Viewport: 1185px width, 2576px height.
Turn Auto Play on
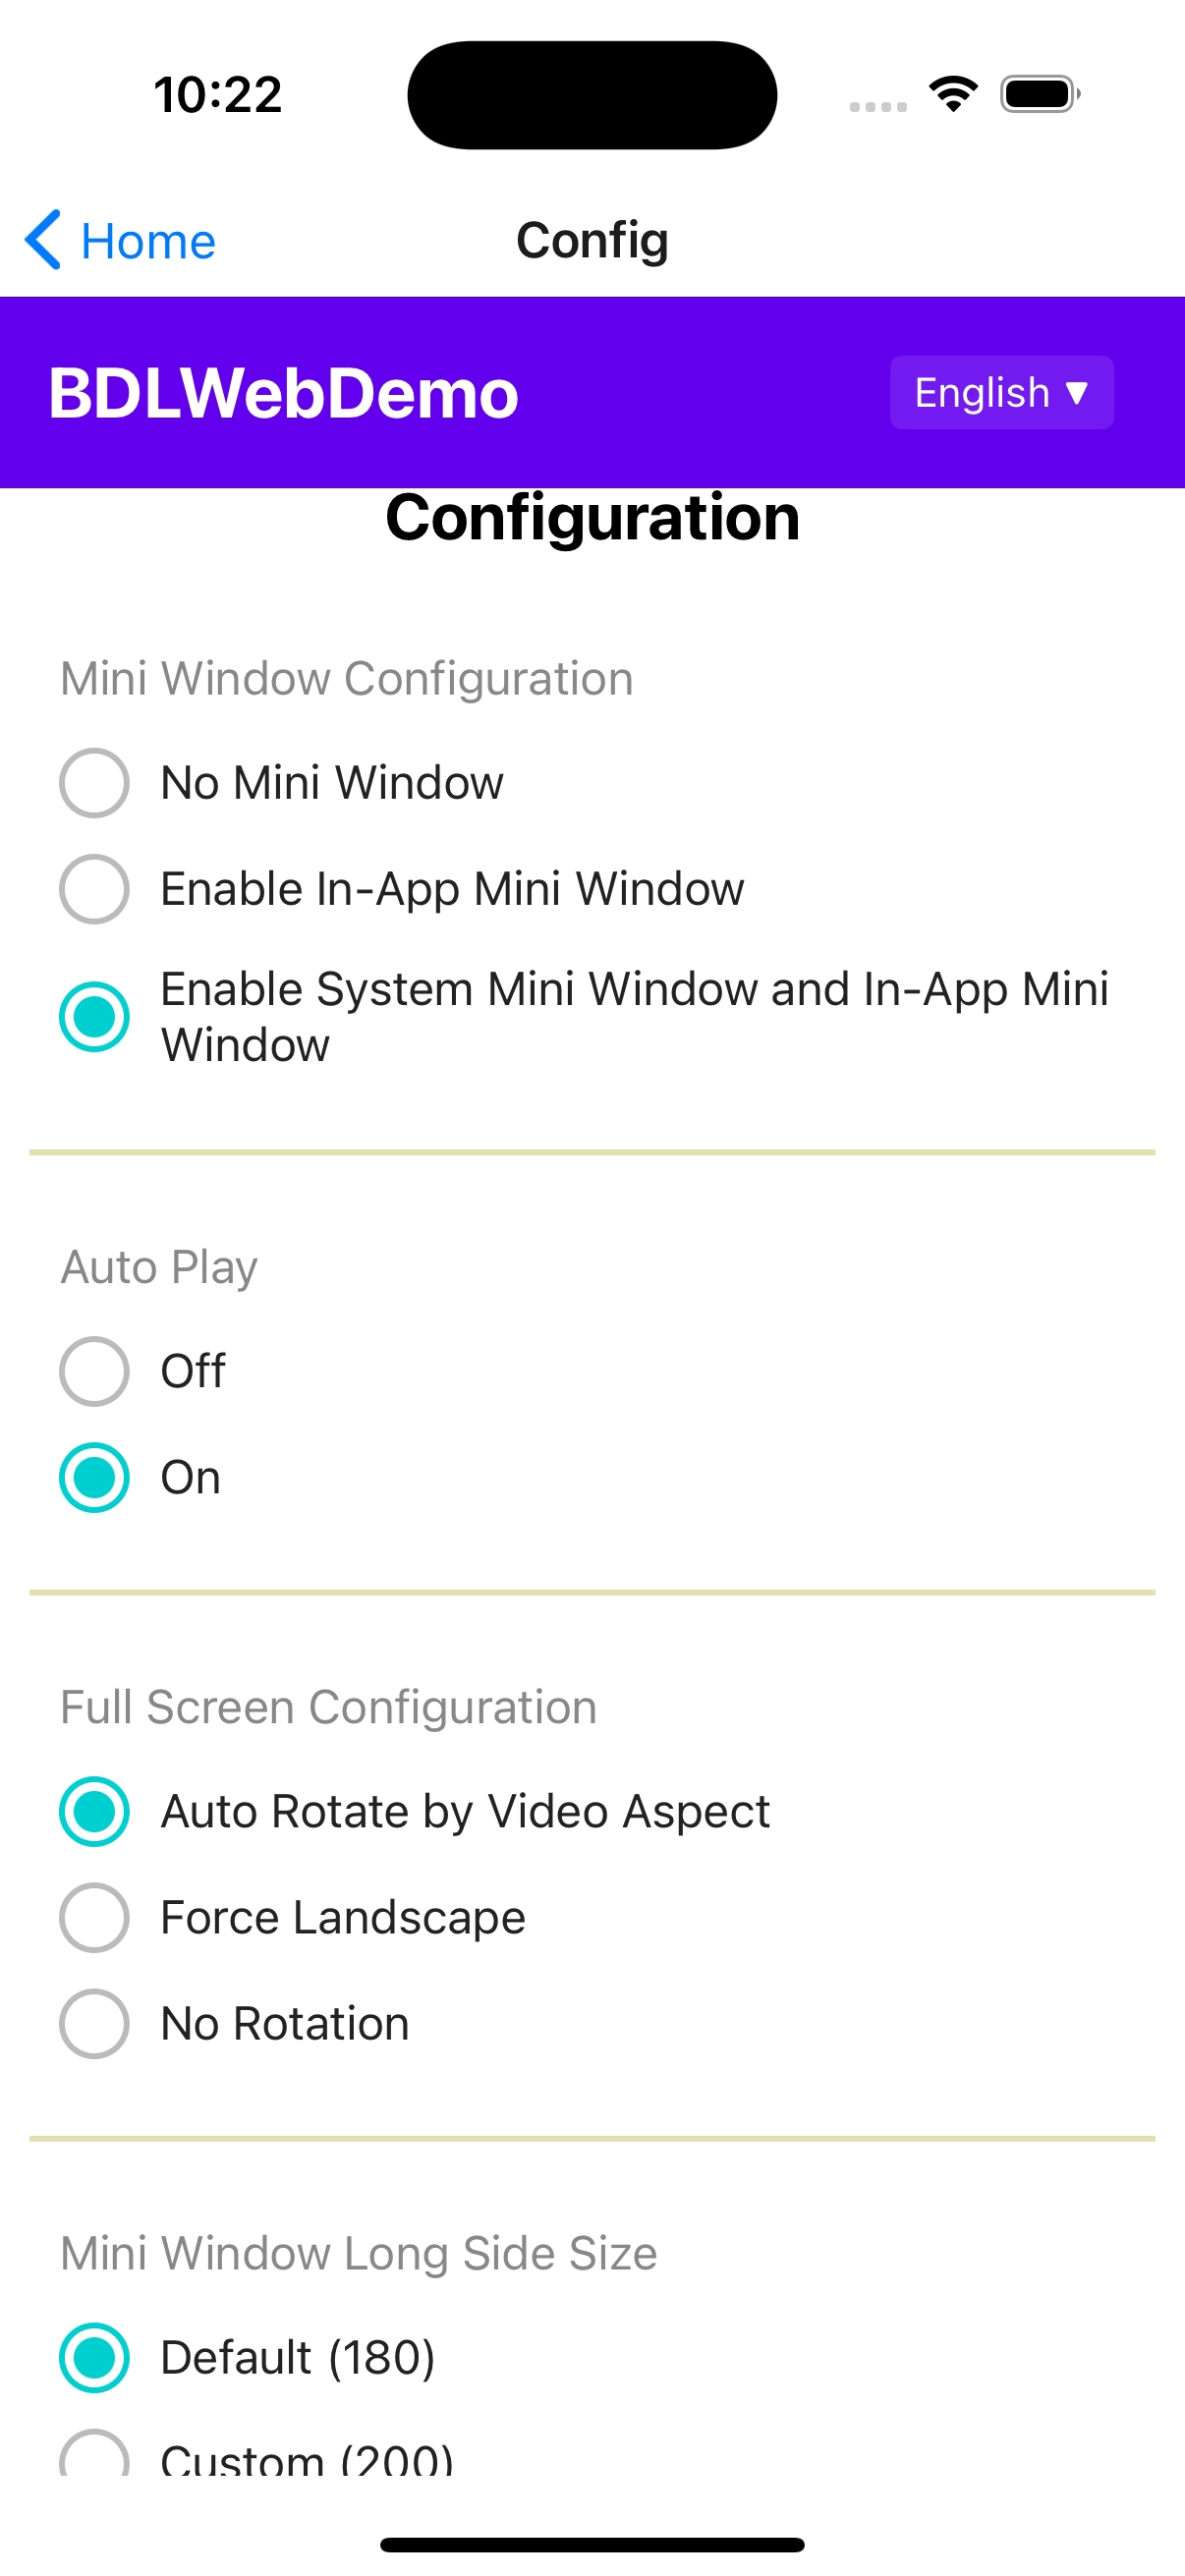pos(94,1477)
